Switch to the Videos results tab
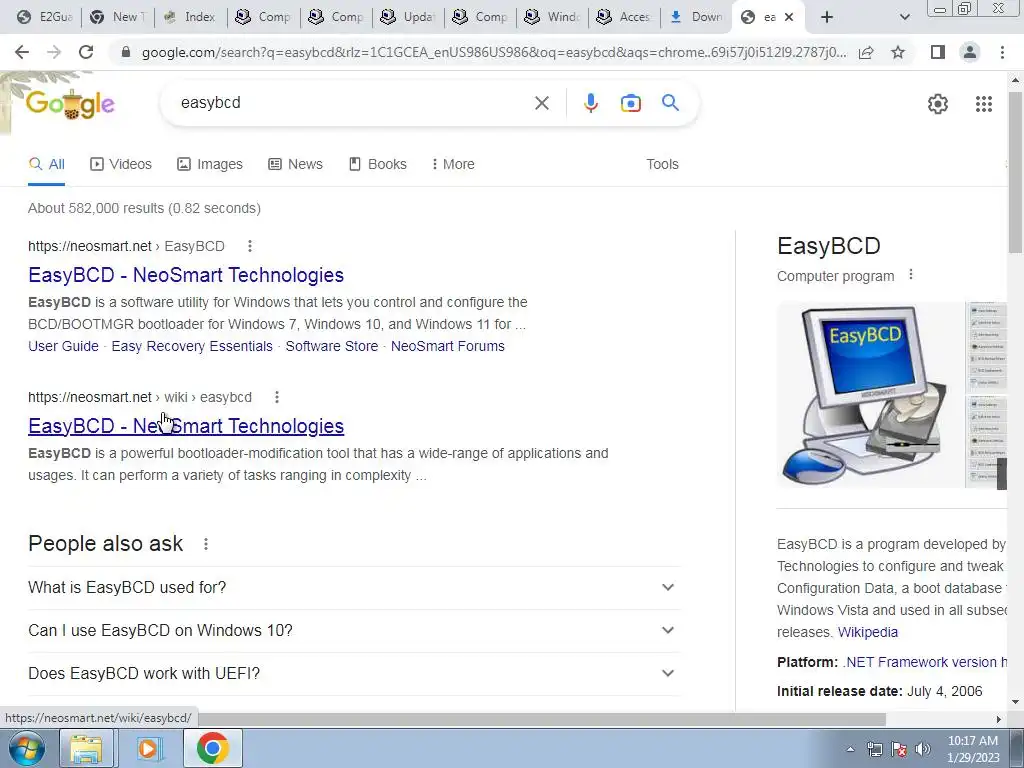This screenshot has width=1024, height=768. click(121, 164)
